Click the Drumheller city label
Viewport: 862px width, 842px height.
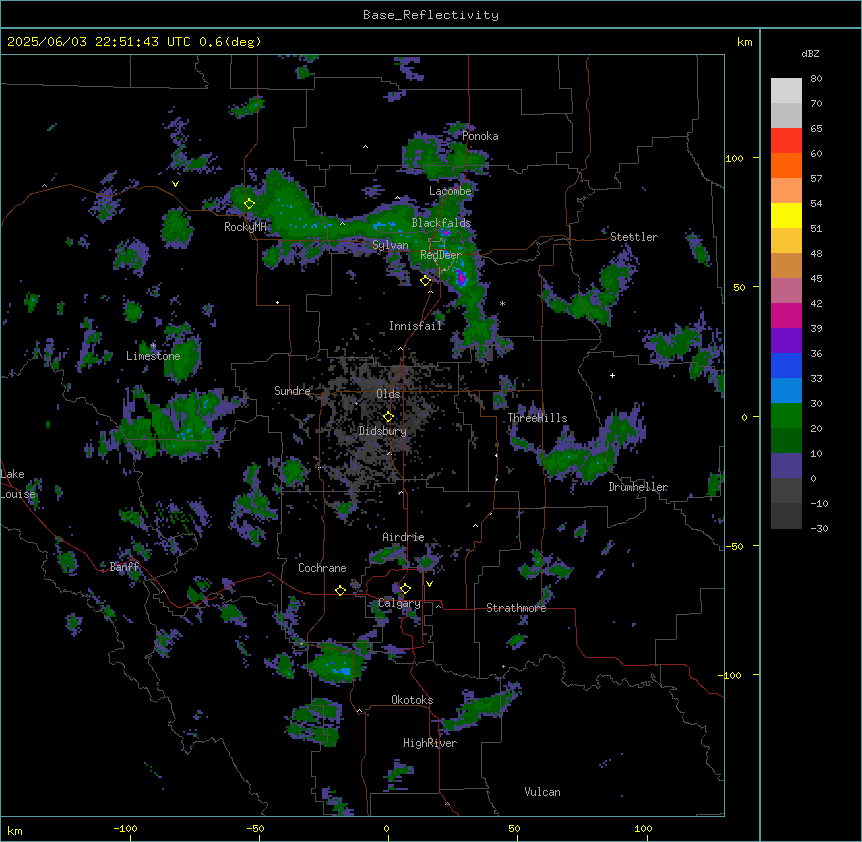[638, 487]
